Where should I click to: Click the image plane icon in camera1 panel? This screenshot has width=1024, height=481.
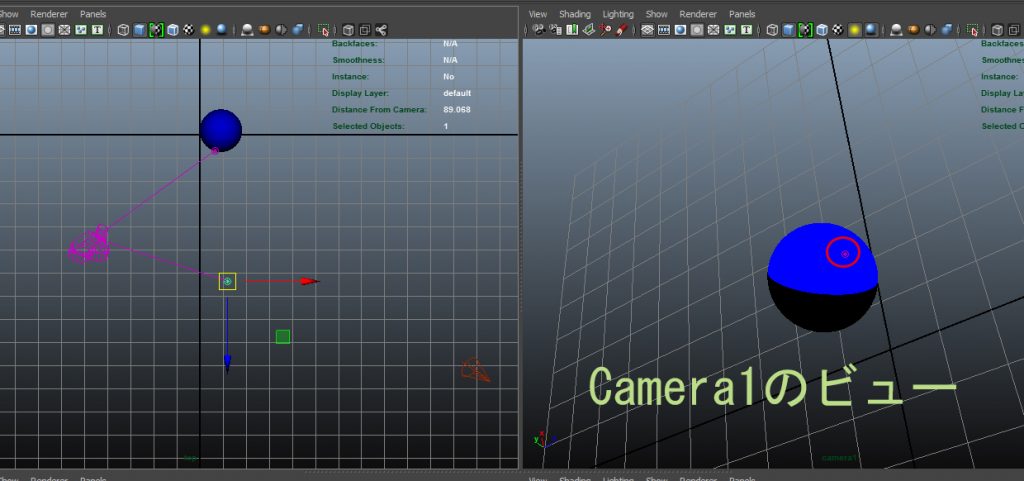pyautogui.click(x=589, y=30)
